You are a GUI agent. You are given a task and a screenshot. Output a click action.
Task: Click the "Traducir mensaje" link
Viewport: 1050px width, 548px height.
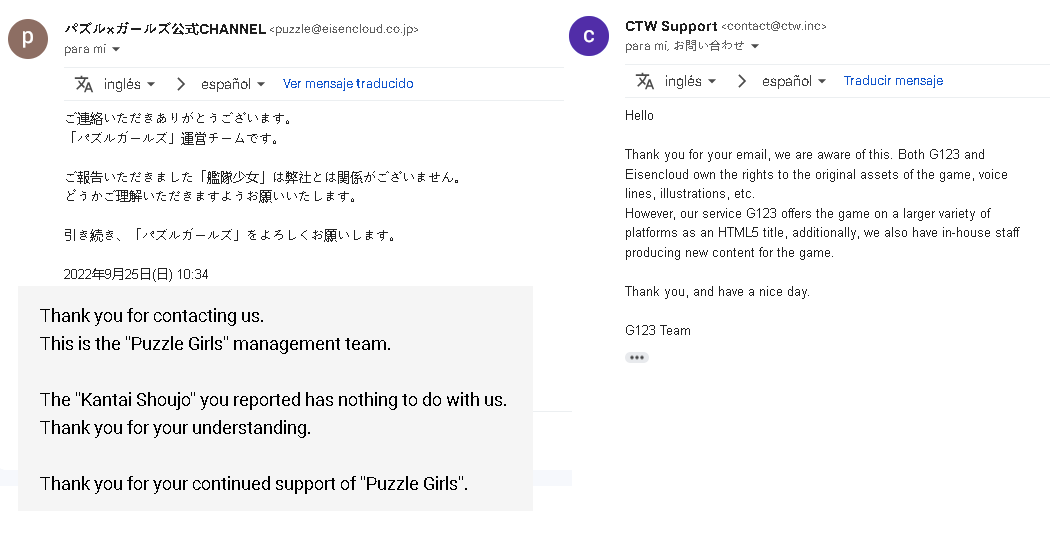click(x=893, y=81)
